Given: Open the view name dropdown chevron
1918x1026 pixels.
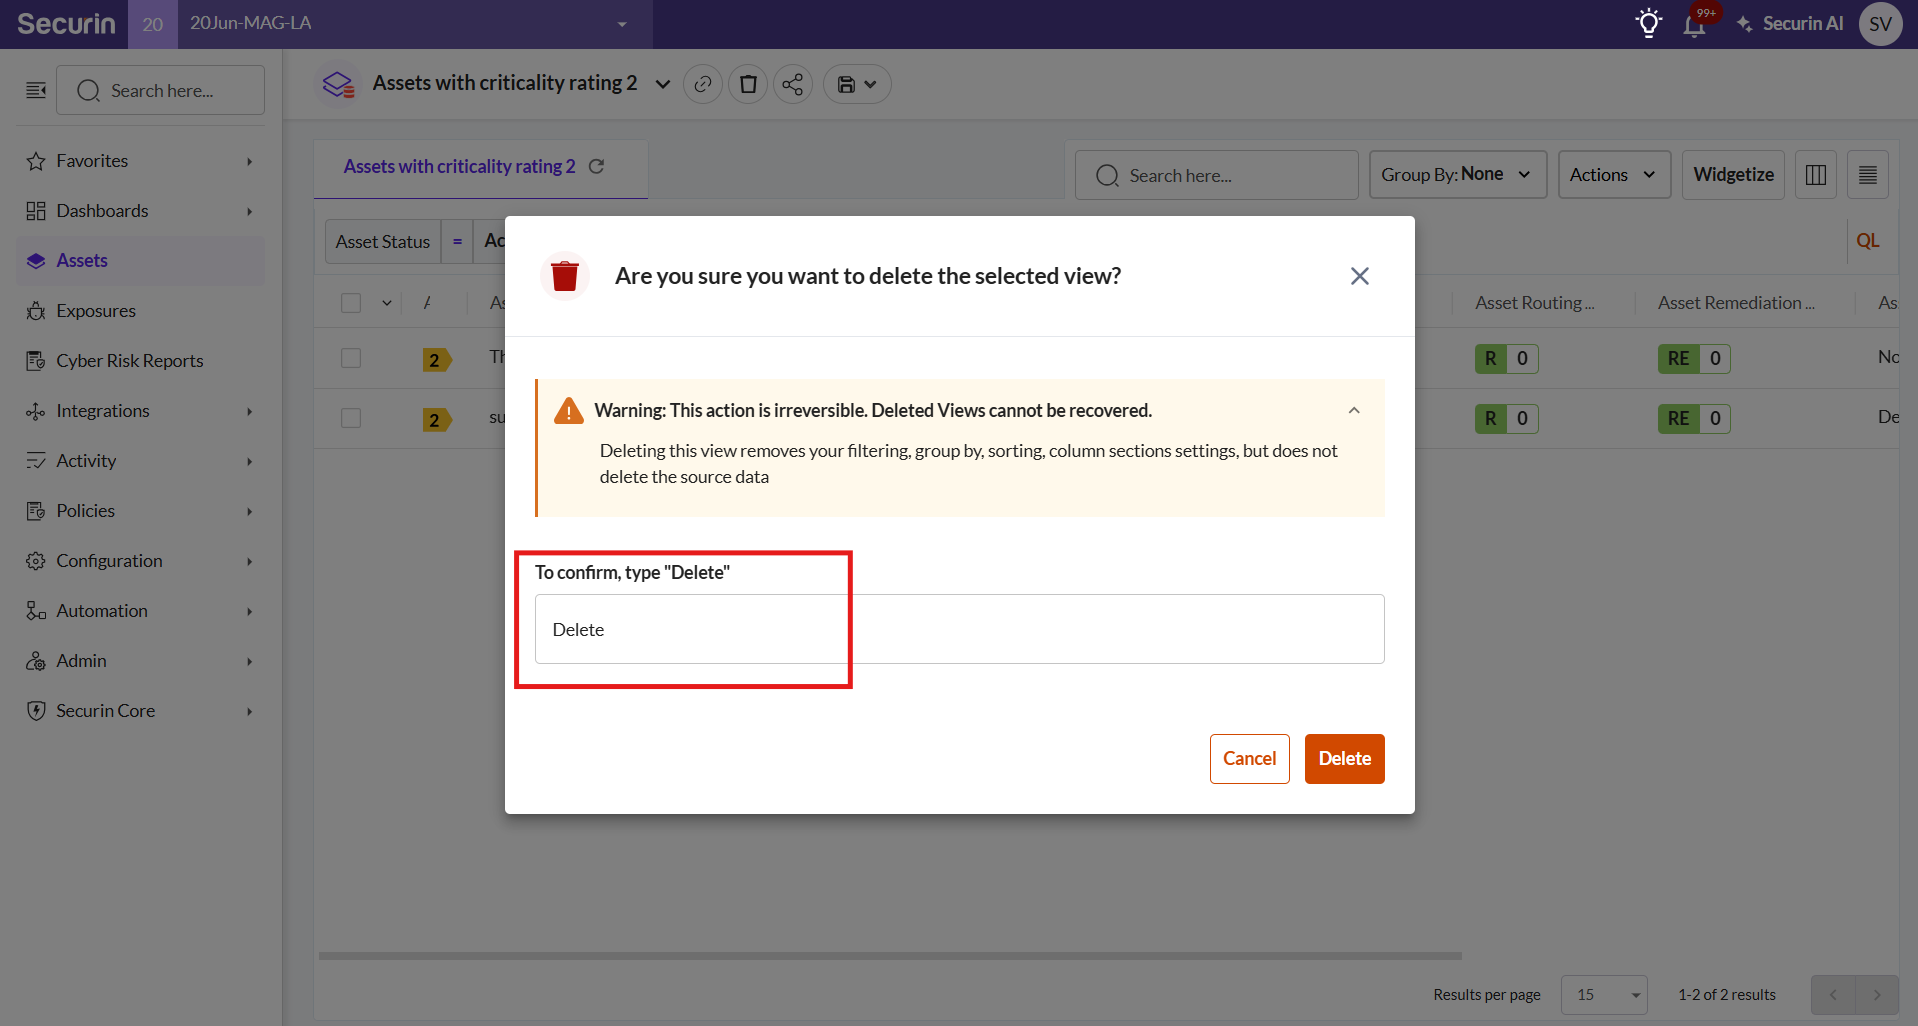Looking at the screenshot, I should 662,84.
